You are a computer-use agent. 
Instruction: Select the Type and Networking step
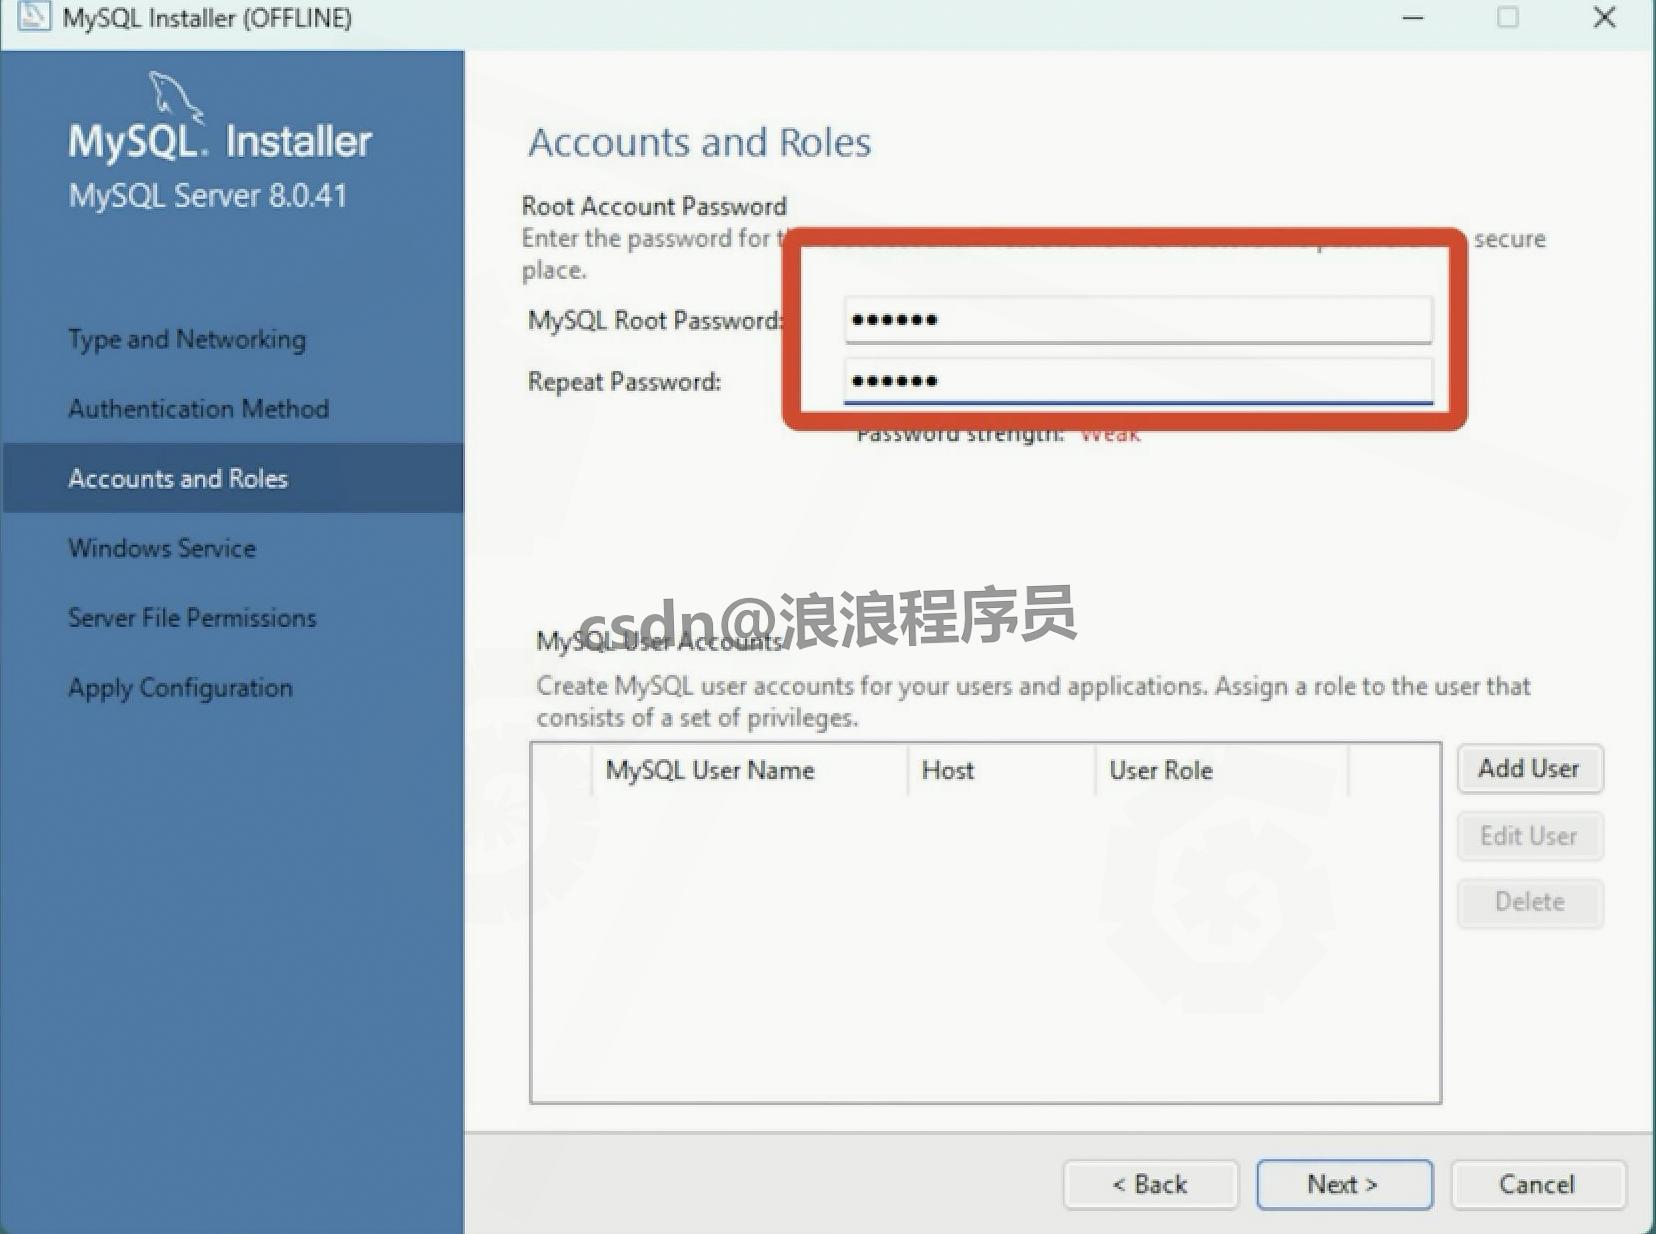pyautogui.click(x=187, y=340)
